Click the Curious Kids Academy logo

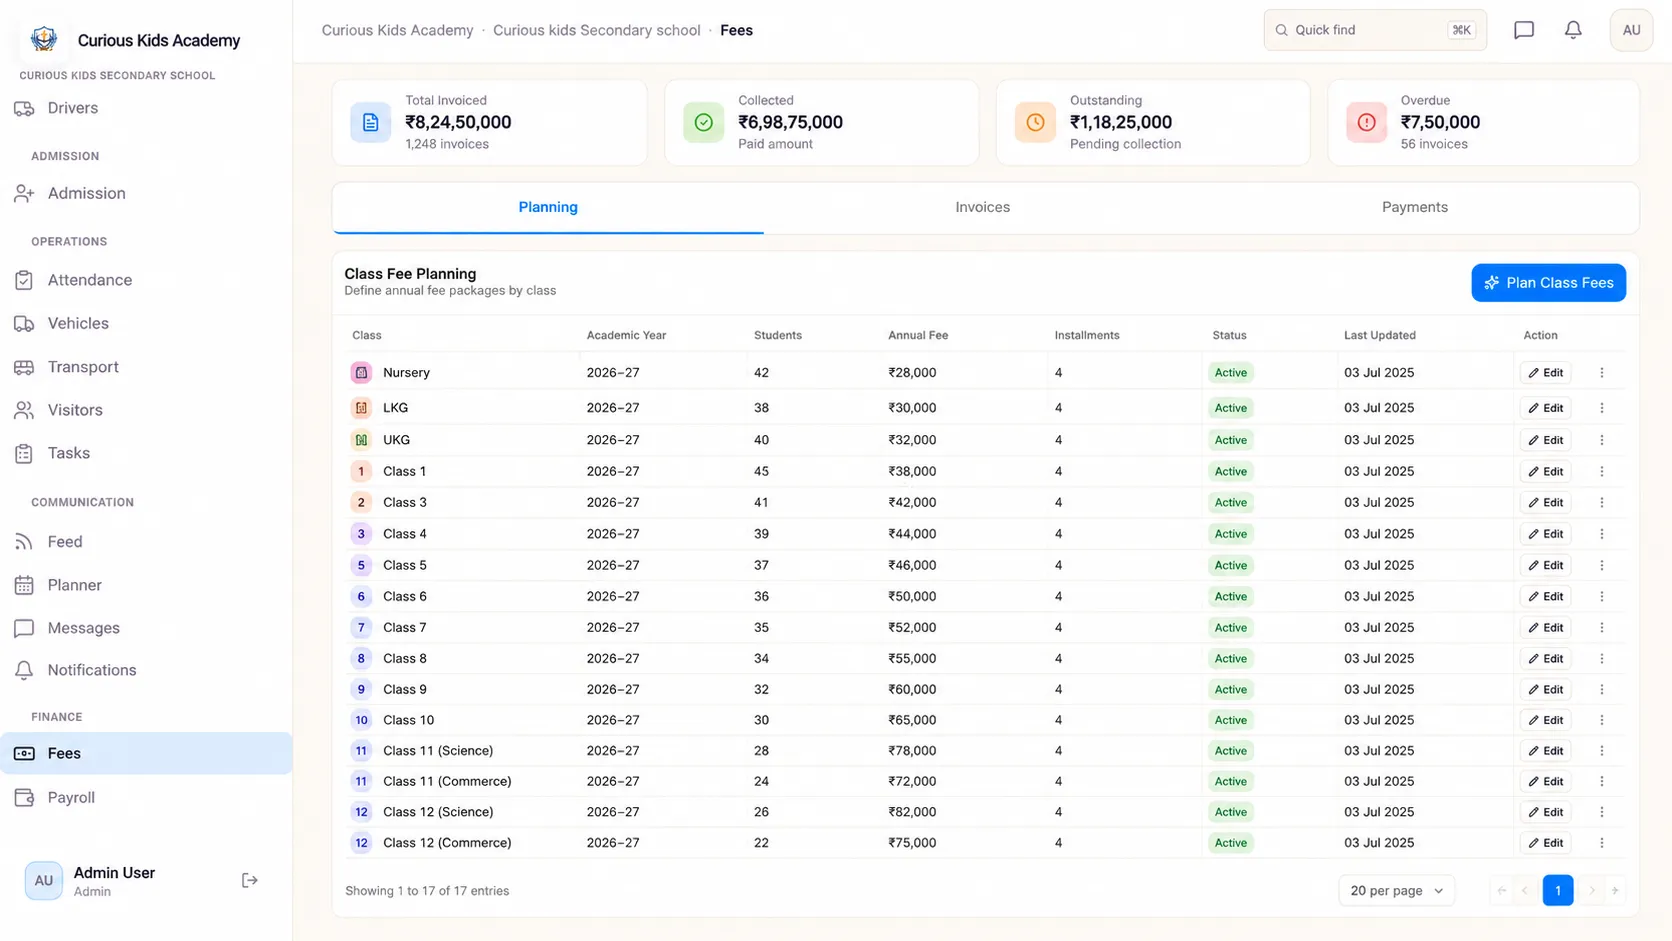(x=44, y=39)
